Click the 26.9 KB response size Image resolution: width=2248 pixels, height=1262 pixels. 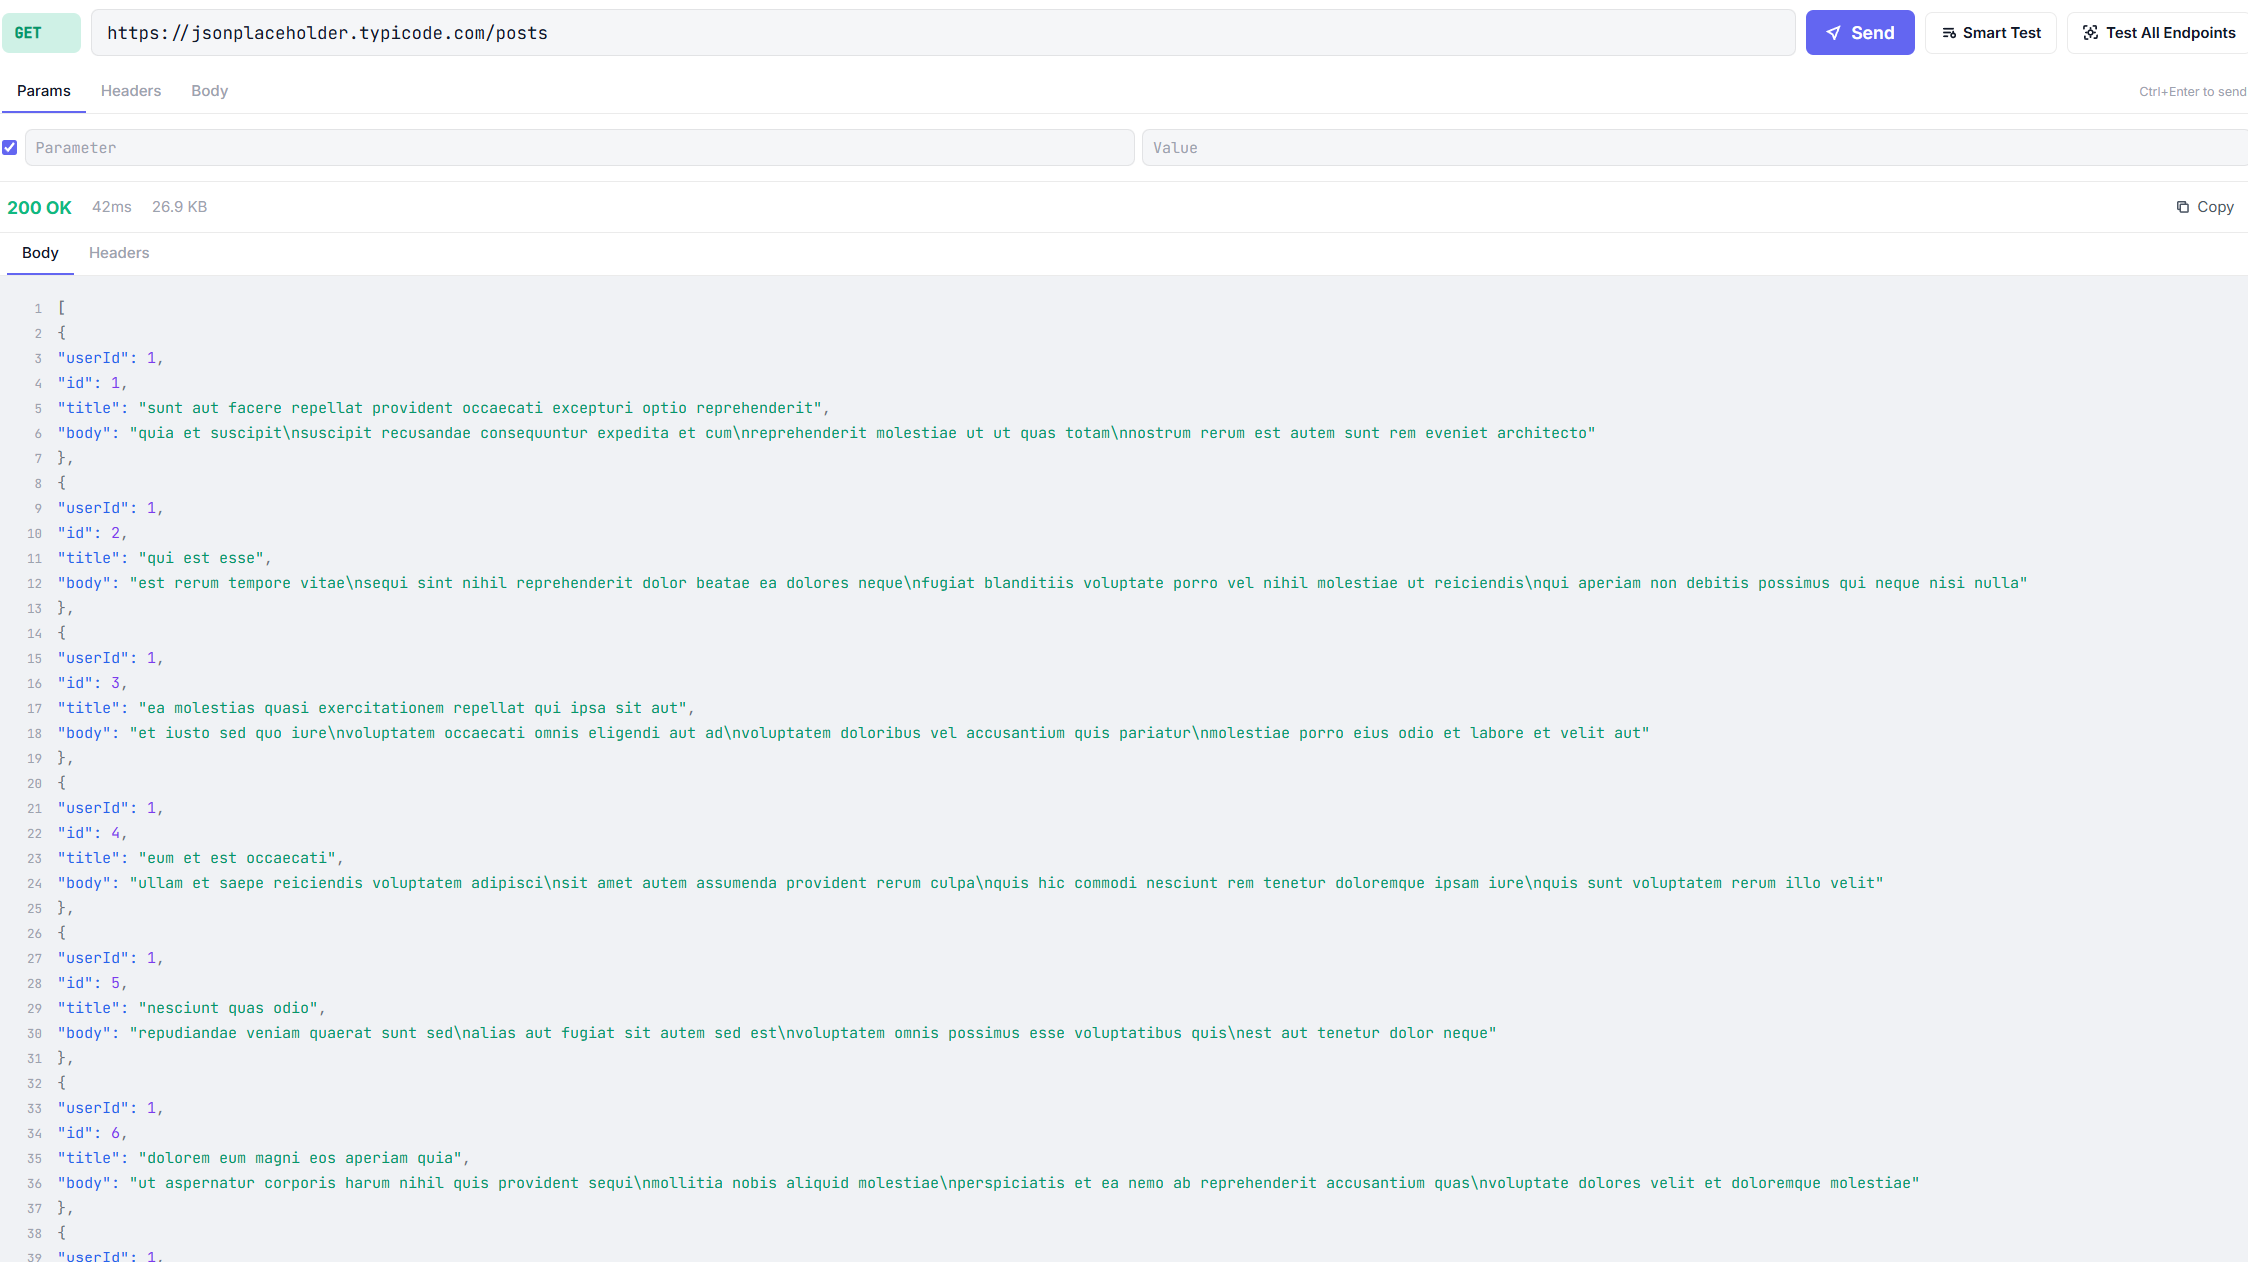point(180,207)
